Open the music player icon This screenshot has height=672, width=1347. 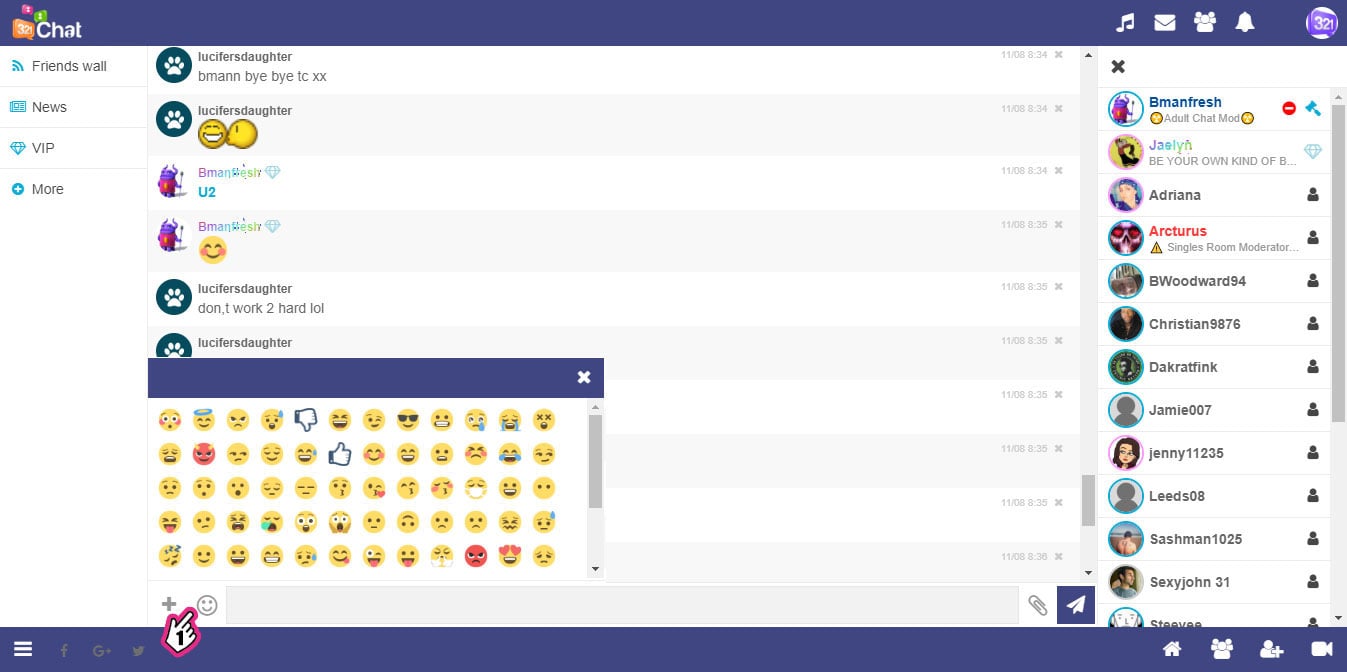click(x=1125, y=22)
